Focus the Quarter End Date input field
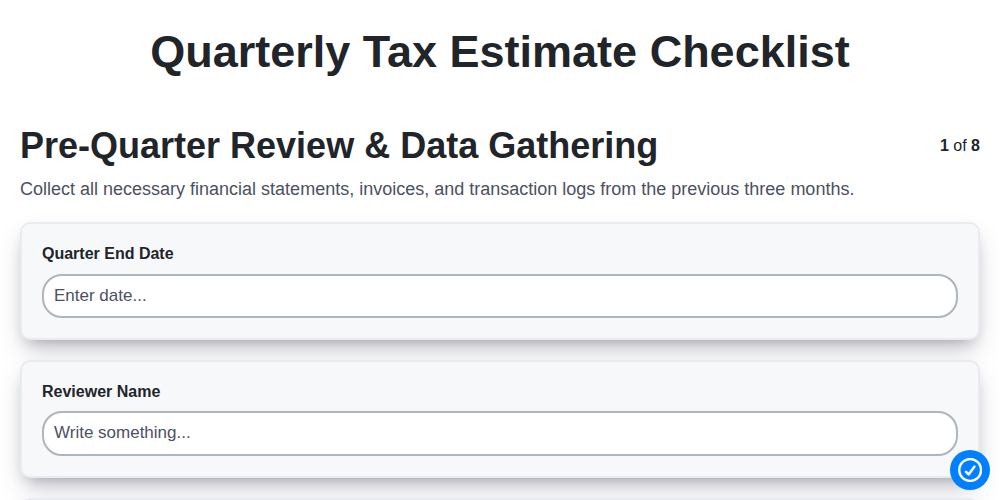Viewport: 1000px width, 500px height. click(x=499, y=296)
